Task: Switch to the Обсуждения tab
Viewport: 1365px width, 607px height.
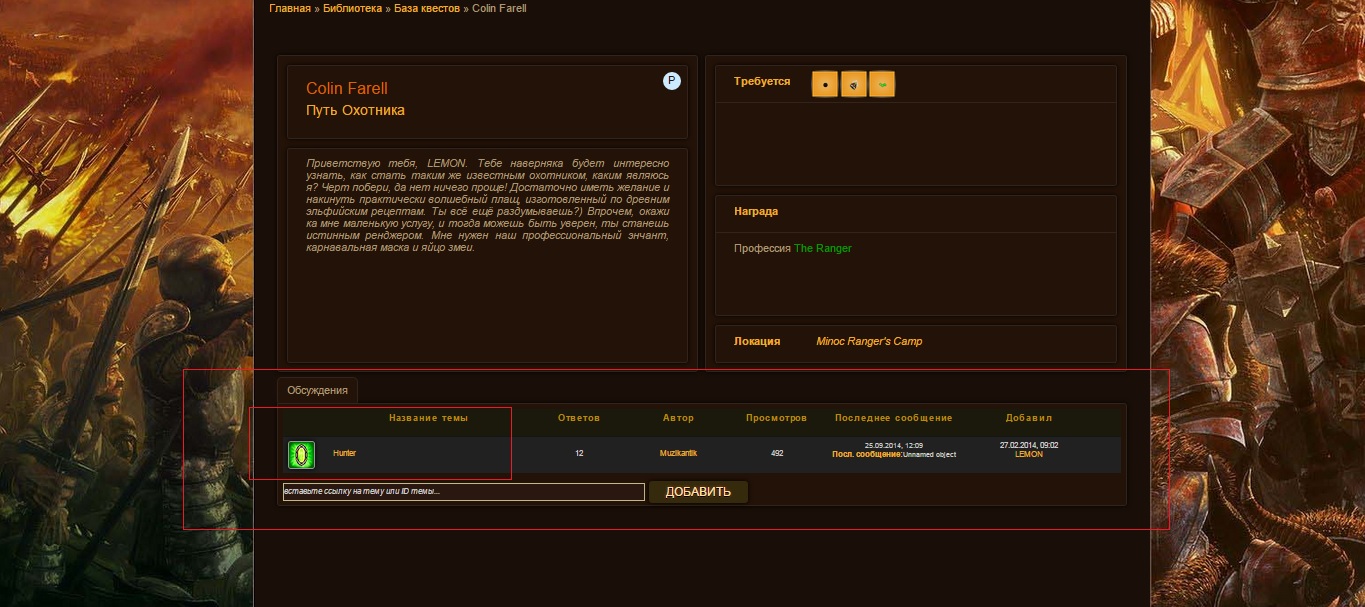Action: 317,390
